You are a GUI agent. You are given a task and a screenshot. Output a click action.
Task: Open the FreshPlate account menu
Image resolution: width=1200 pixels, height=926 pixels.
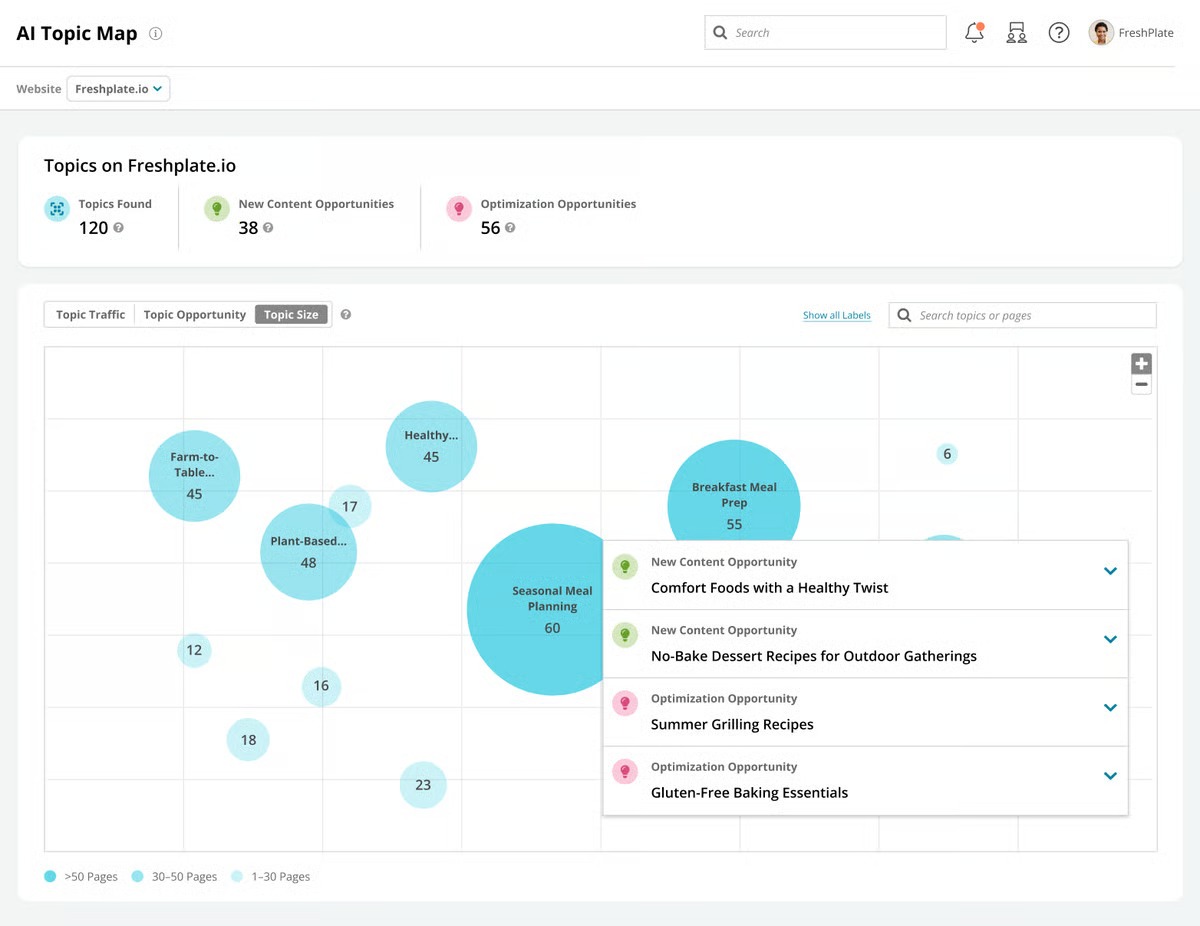pos(1131,32)
